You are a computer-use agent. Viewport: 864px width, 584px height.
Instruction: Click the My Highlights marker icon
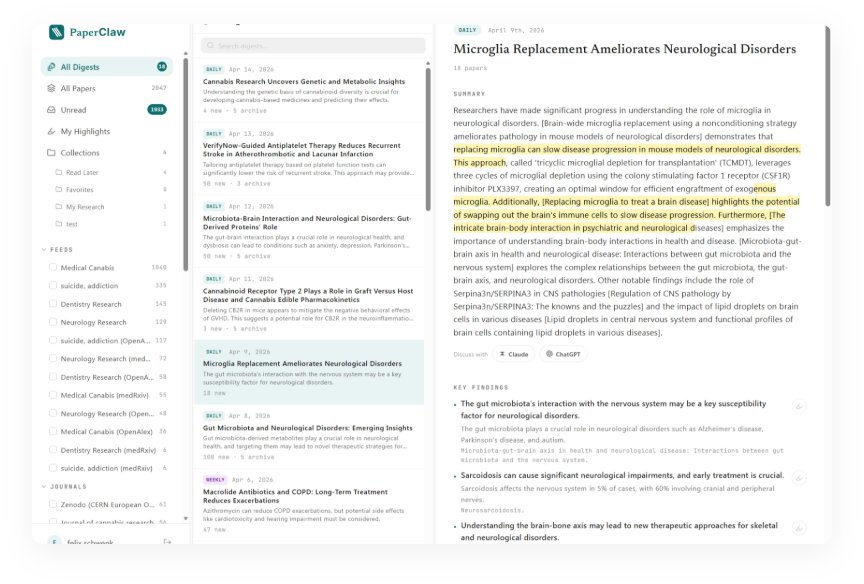(51, 131)
